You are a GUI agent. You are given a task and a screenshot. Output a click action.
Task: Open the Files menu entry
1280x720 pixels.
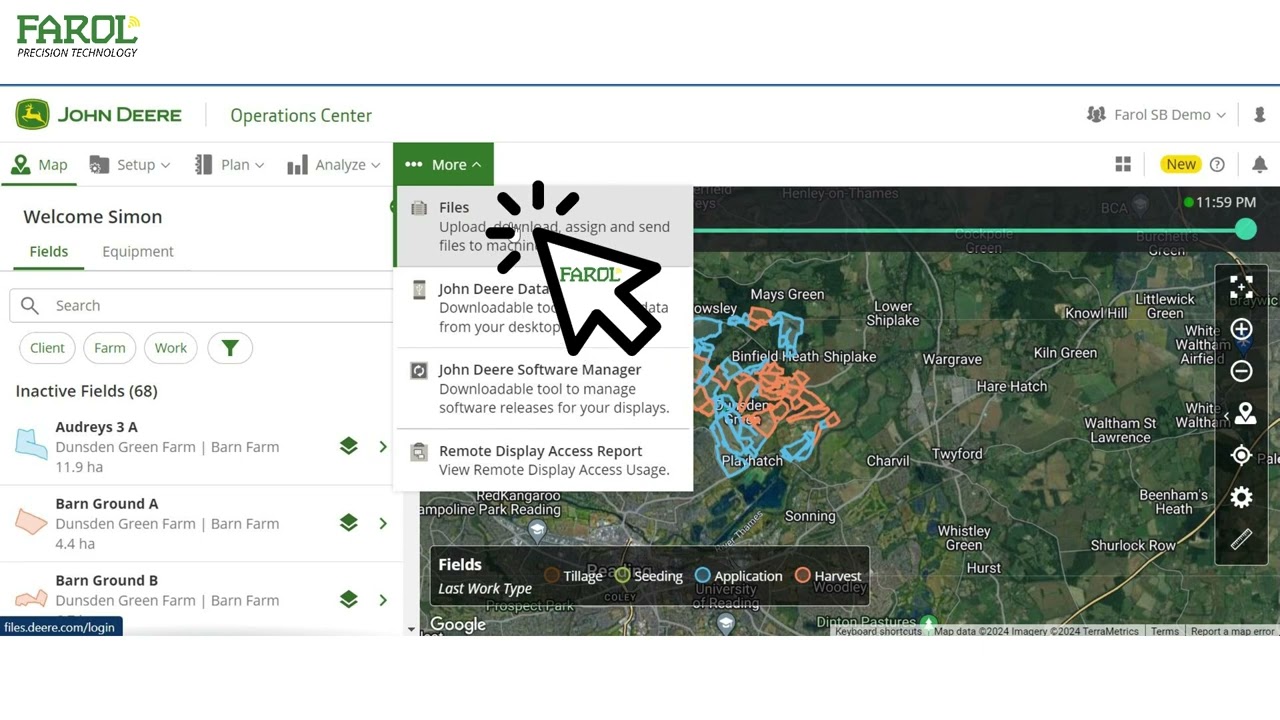click(543, 226)
